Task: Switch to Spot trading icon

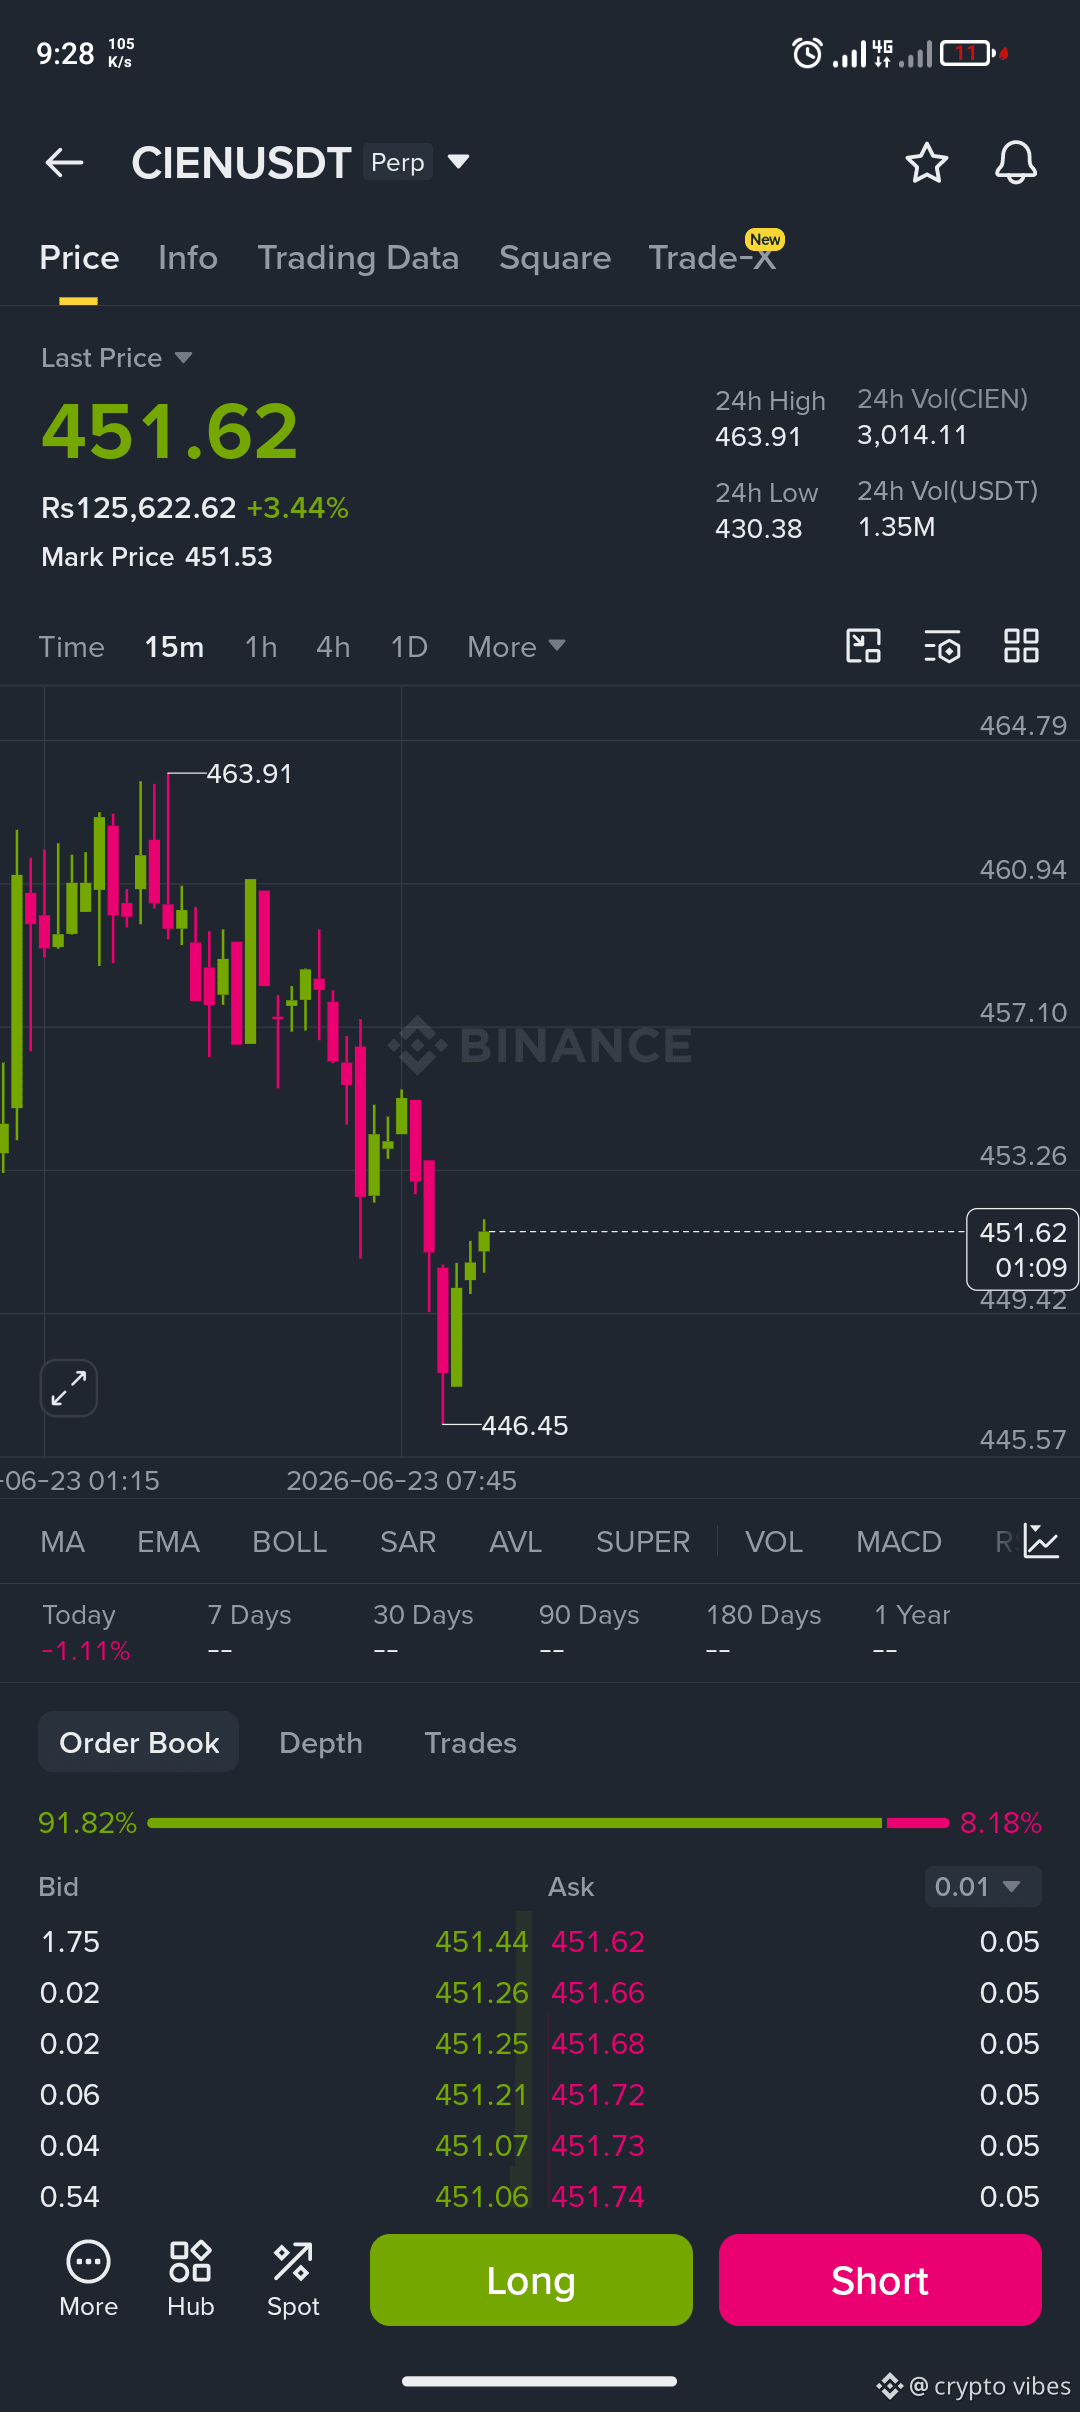Action: [293, 2279]
